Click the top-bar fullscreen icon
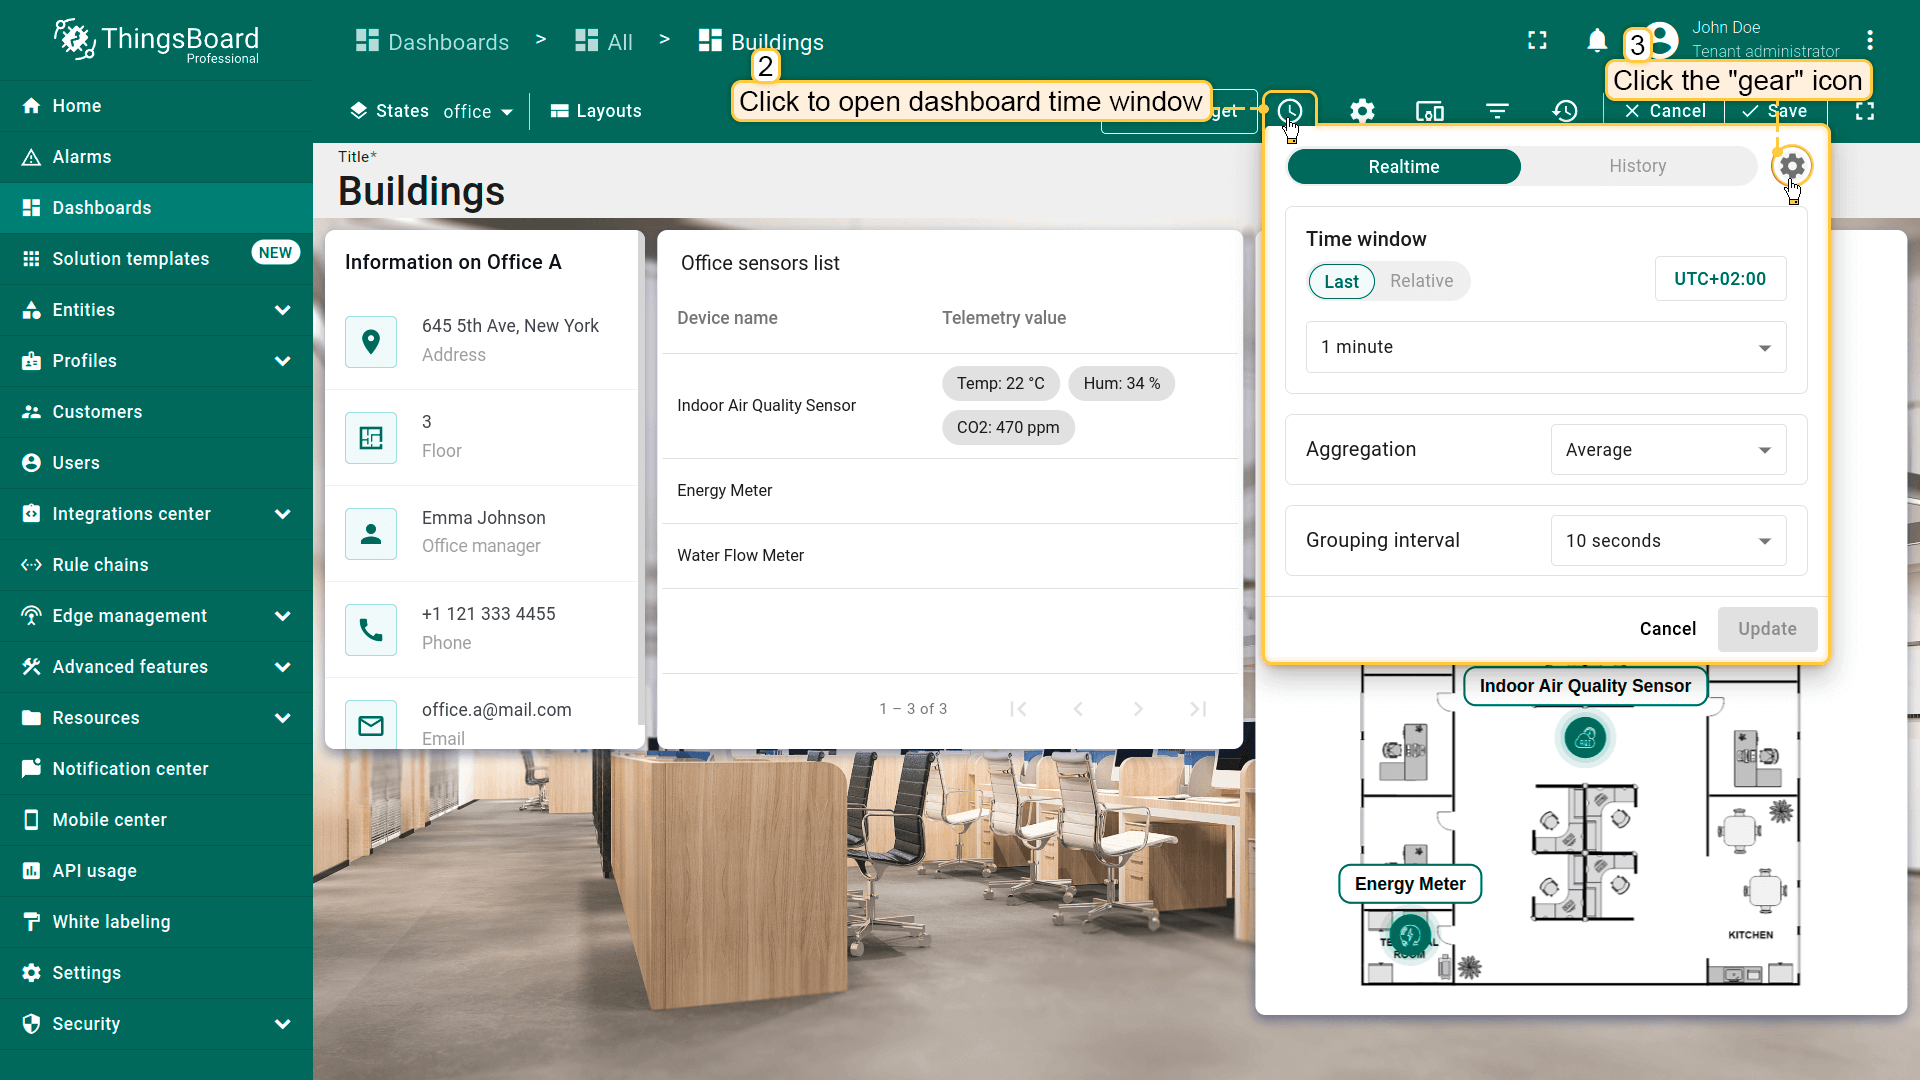 [x=1537, y=41]
